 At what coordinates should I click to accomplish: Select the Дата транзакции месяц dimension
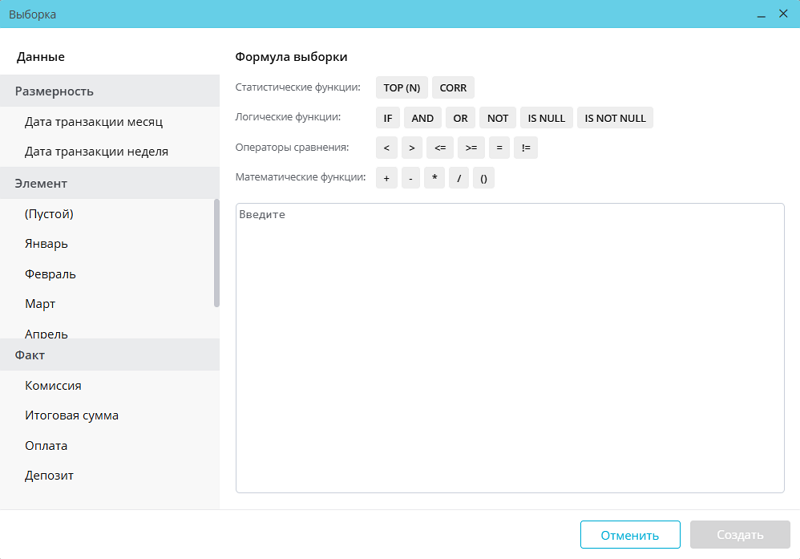(94, 122)
